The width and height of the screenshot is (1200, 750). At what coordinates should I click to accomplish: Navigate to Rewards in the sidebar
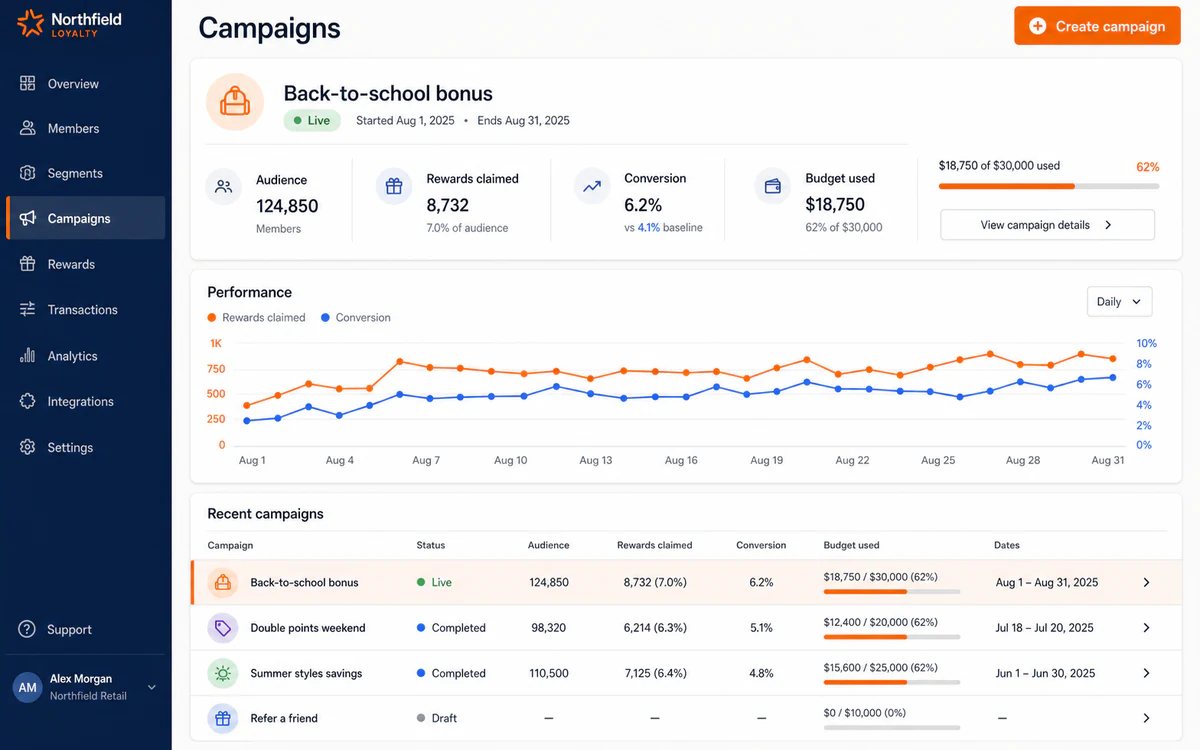86,264
